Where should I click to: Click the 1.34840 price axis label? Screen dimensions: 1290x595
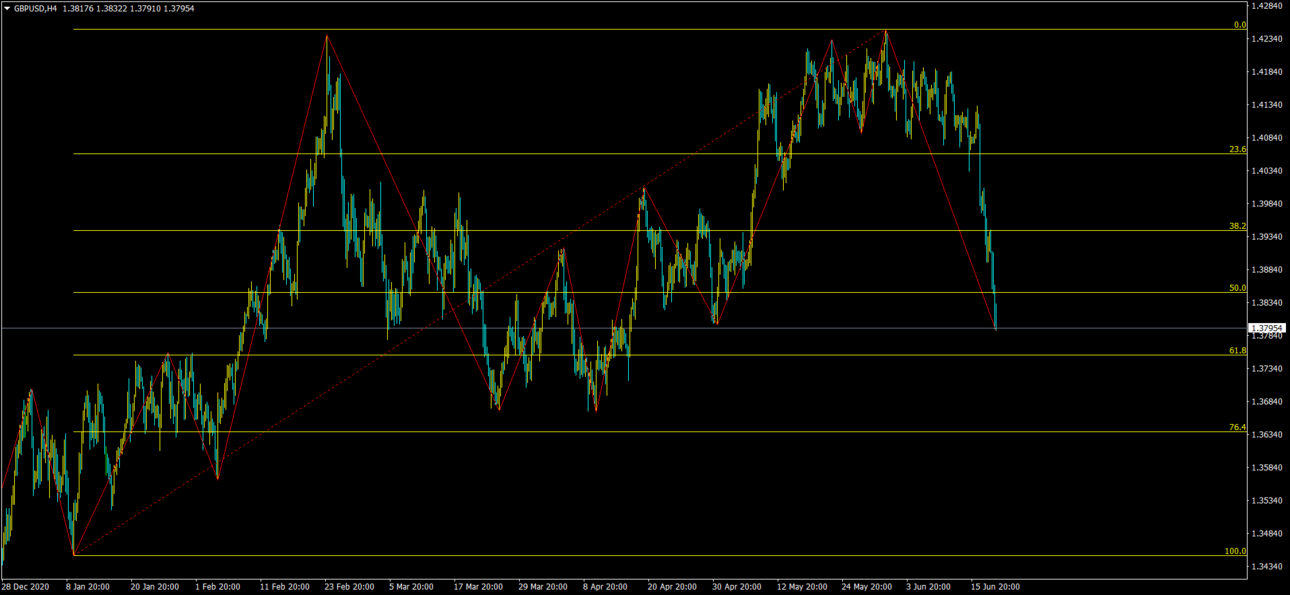1268,534
